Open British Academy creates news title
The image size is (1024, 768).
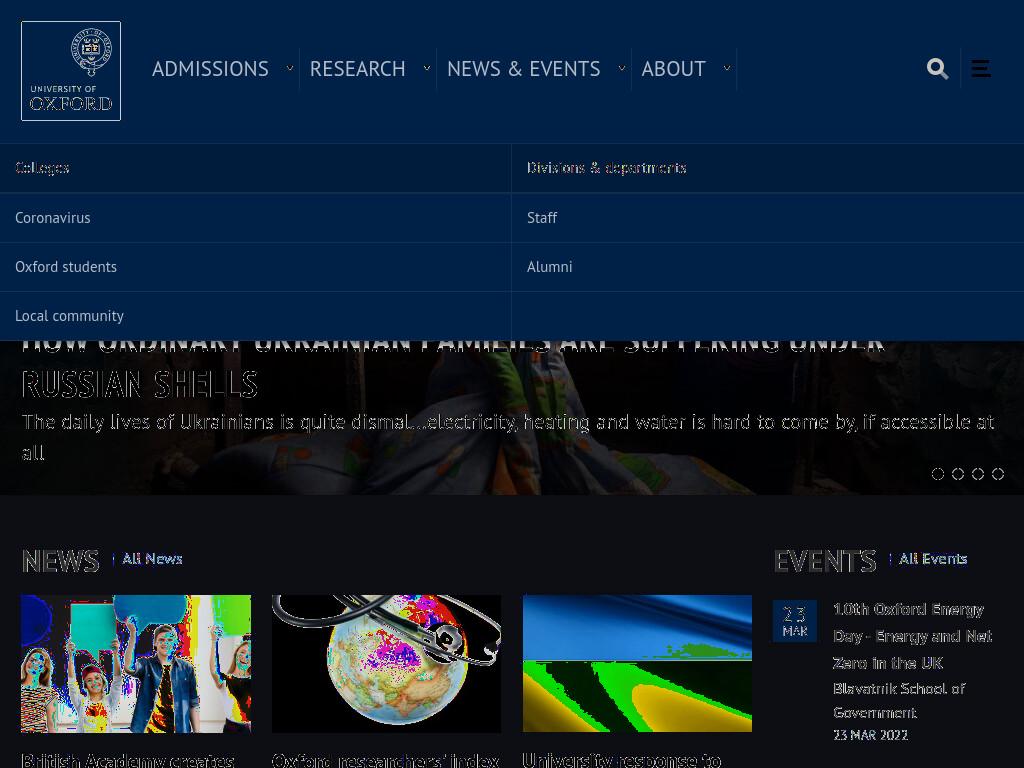[128, 760]
